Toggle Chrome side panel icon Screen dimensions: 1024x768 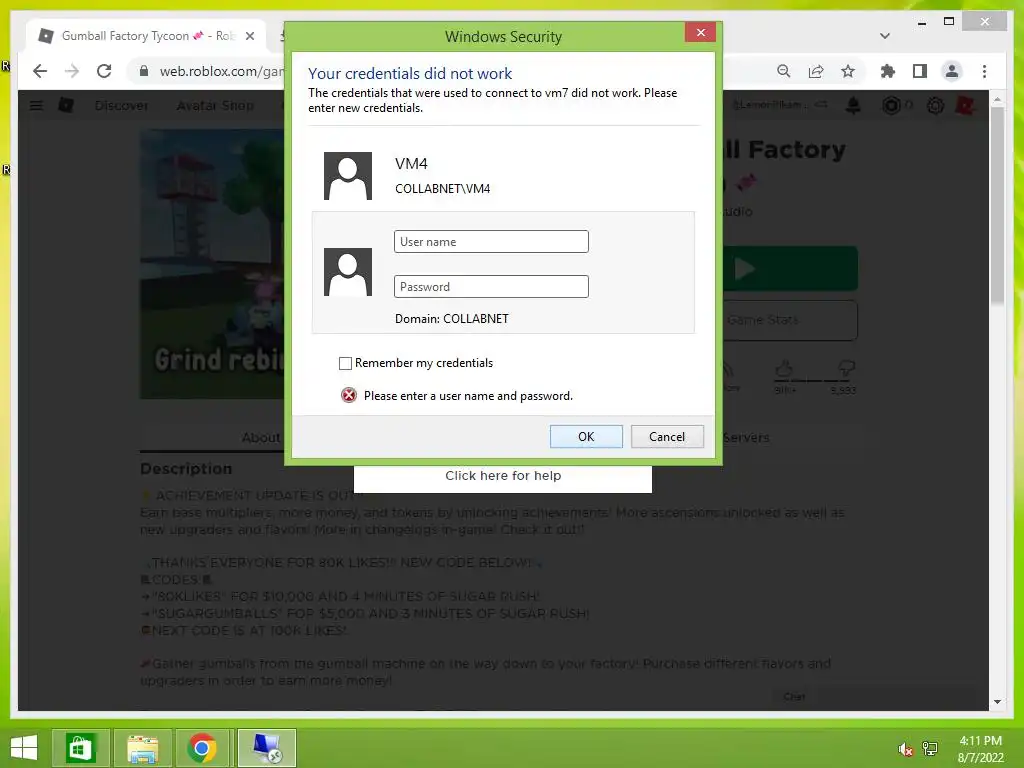coord(920,71)
